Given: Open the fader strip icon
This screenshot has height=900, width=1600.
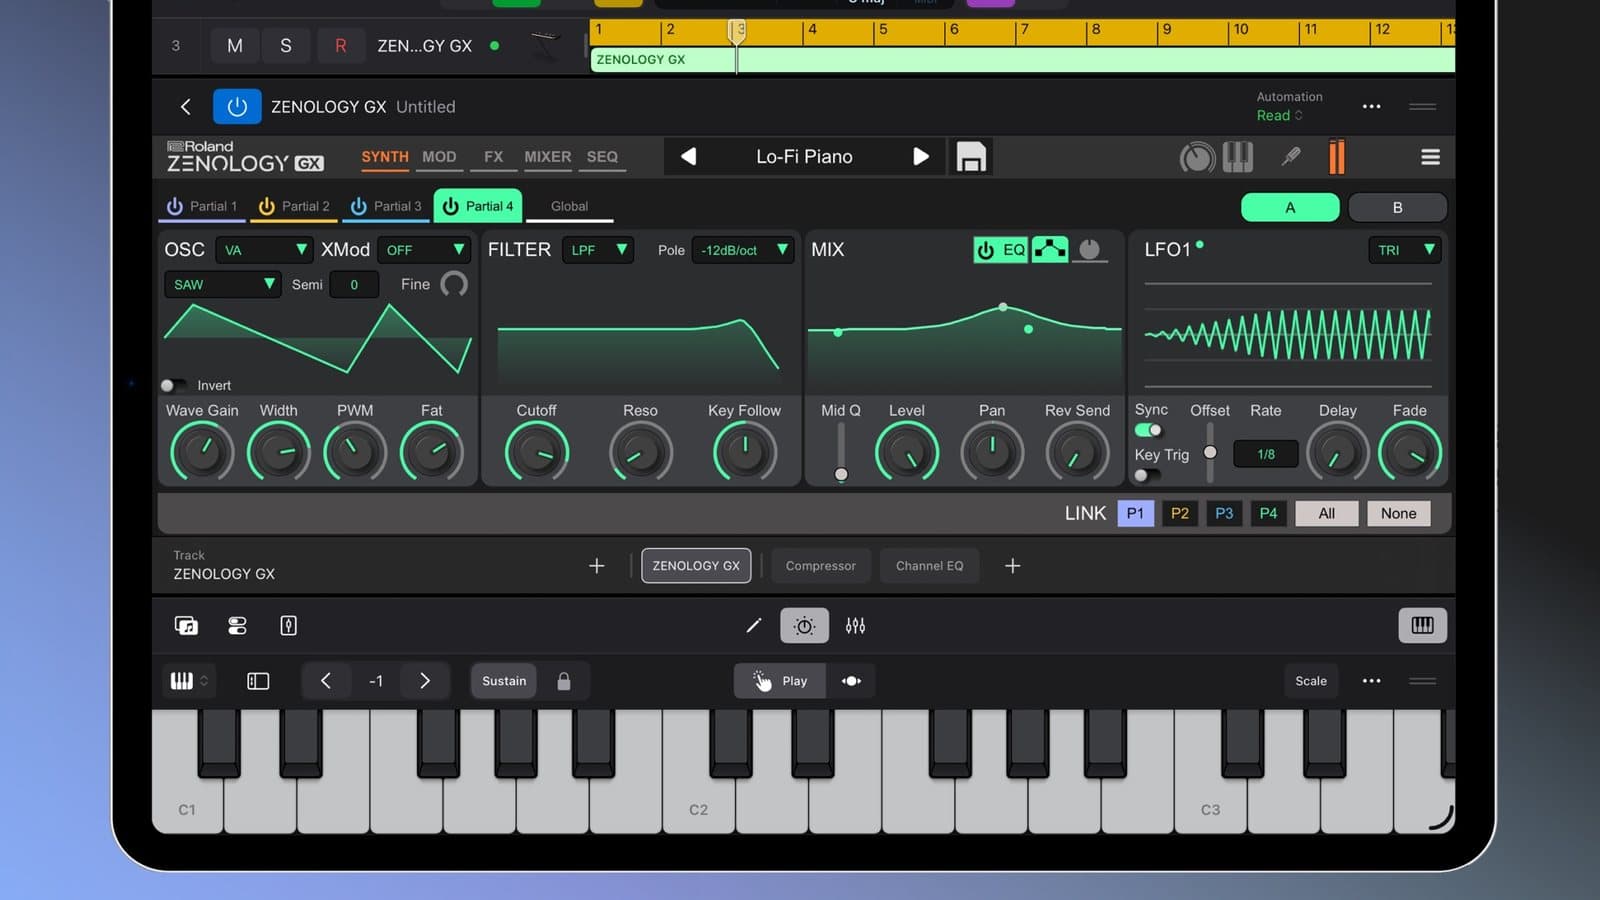Looking at the screenshot, I should (x=288, y=626).
